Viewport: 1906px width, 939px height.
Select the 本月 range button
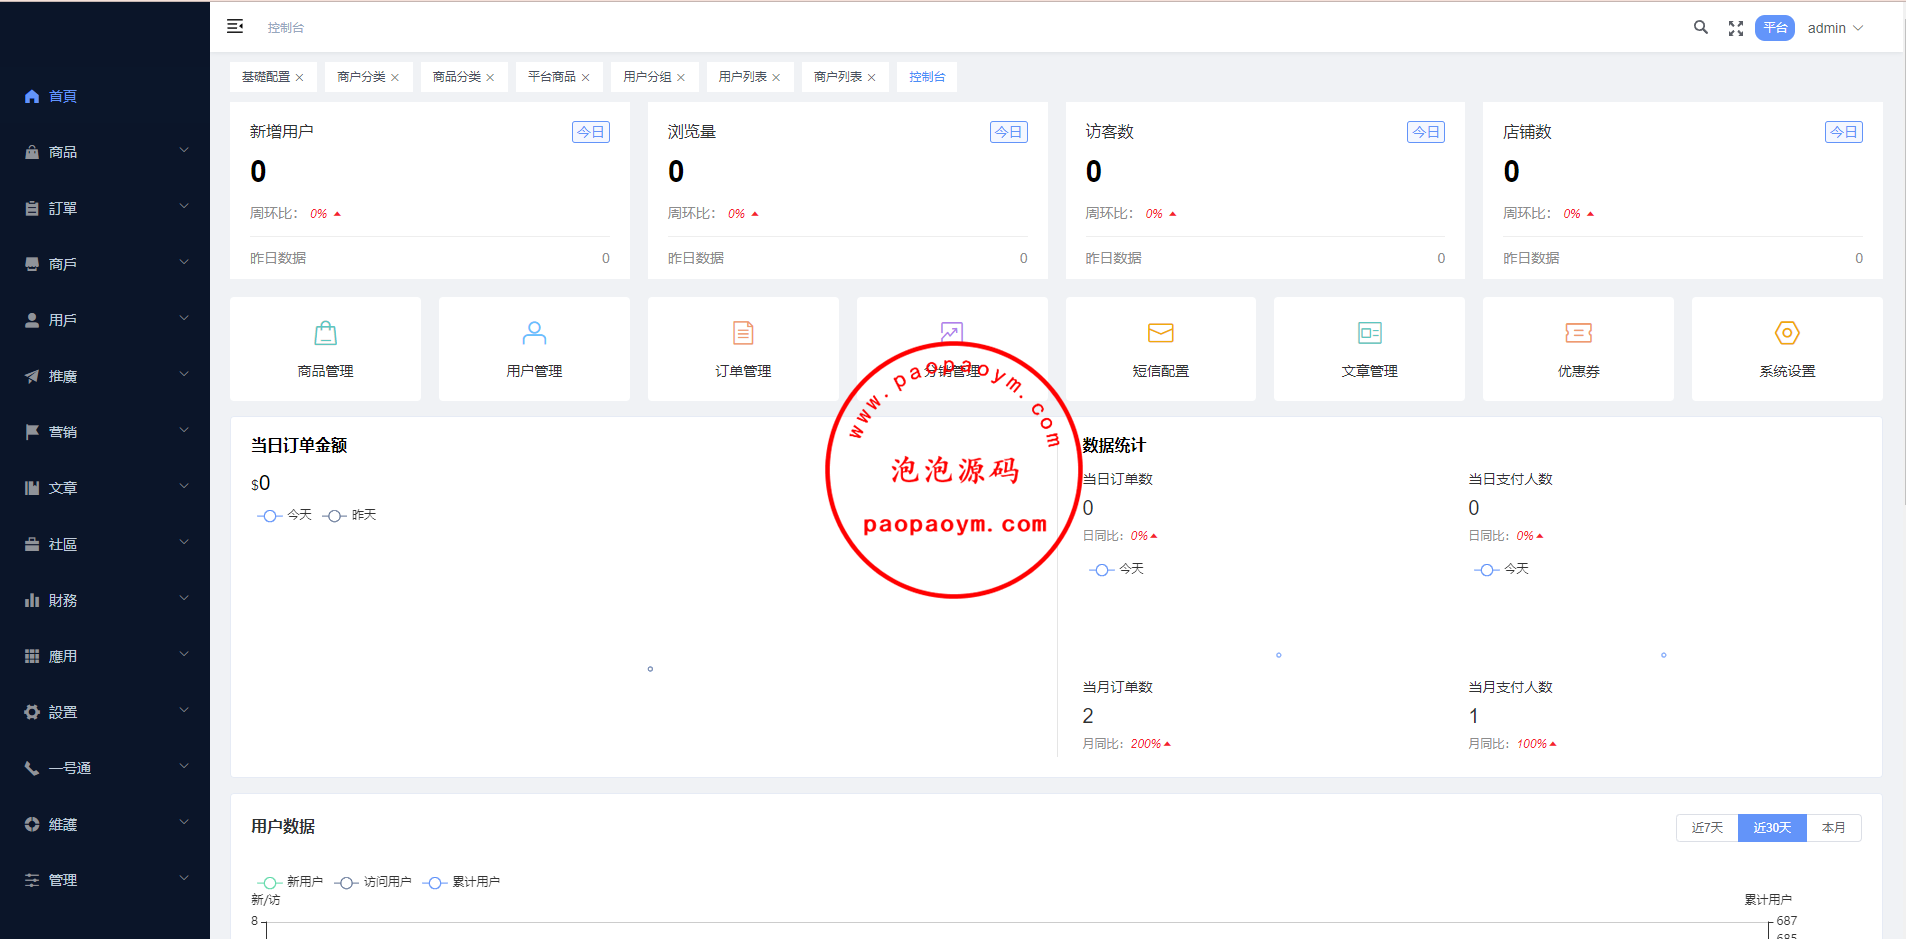pyautogui.click(x=1833, y=828)
